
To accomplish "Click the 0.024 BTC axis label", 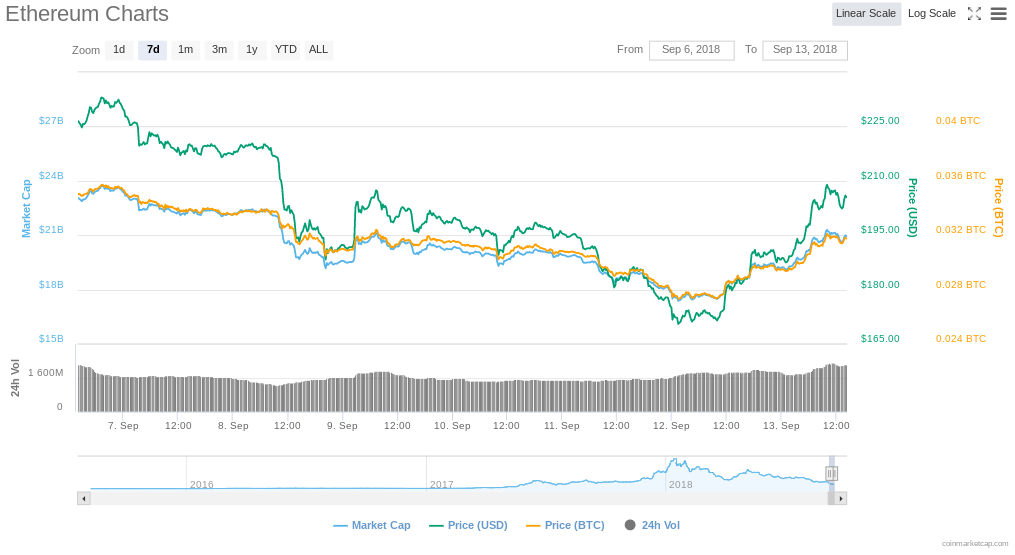I will (961, 339).
